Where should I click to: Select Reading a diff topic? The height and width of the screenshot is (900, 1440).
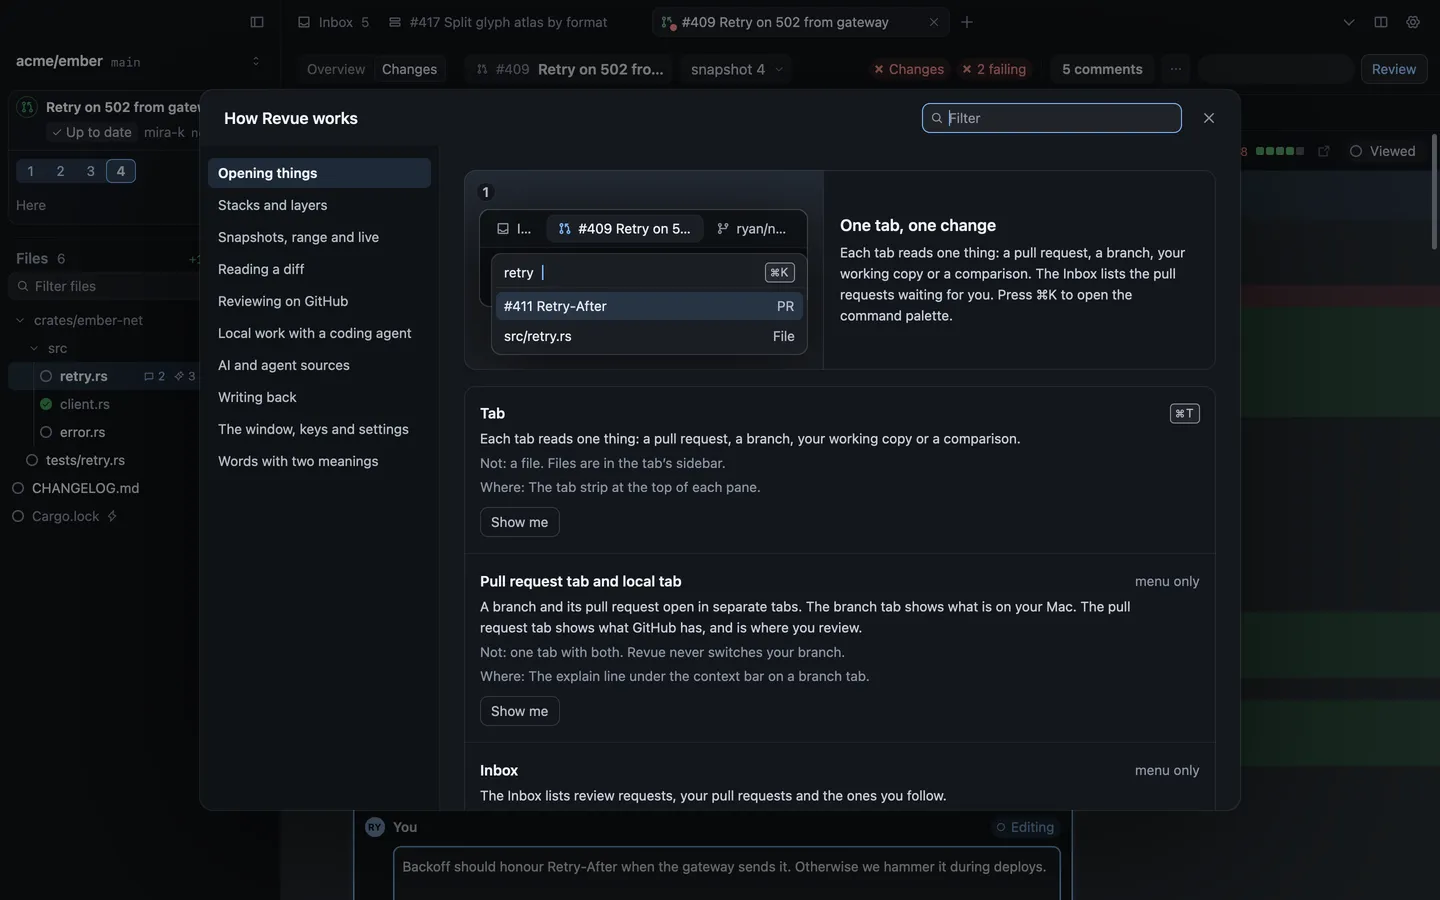(319, 269)
